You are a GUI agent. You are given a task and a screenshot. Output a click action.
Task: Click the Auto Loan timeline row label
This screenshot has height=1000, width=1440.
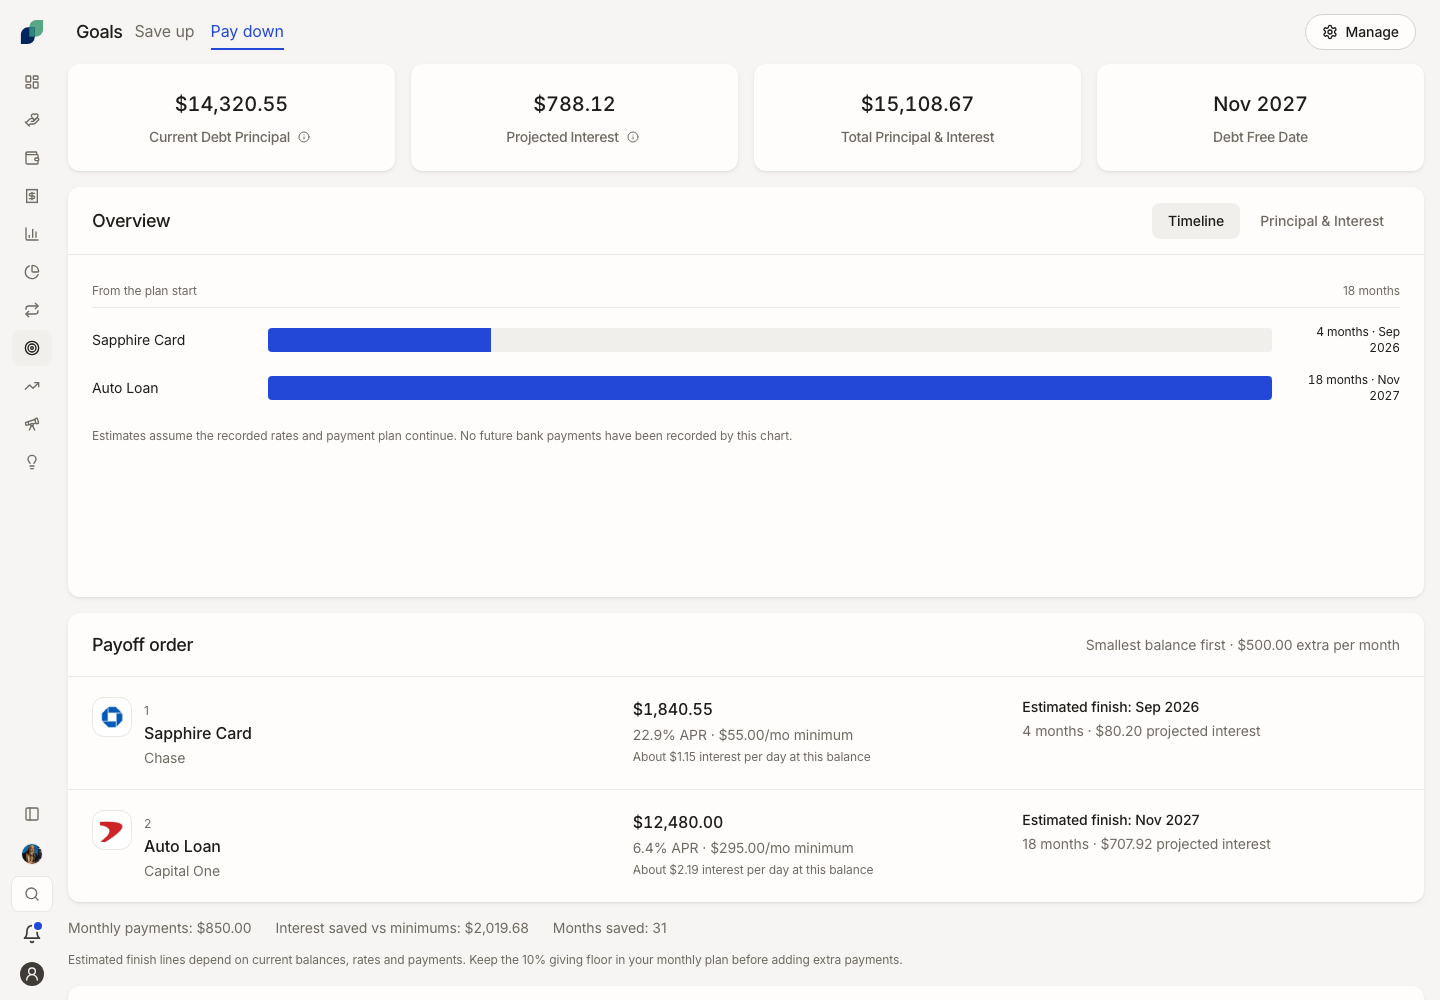click(x=125, y=388)
